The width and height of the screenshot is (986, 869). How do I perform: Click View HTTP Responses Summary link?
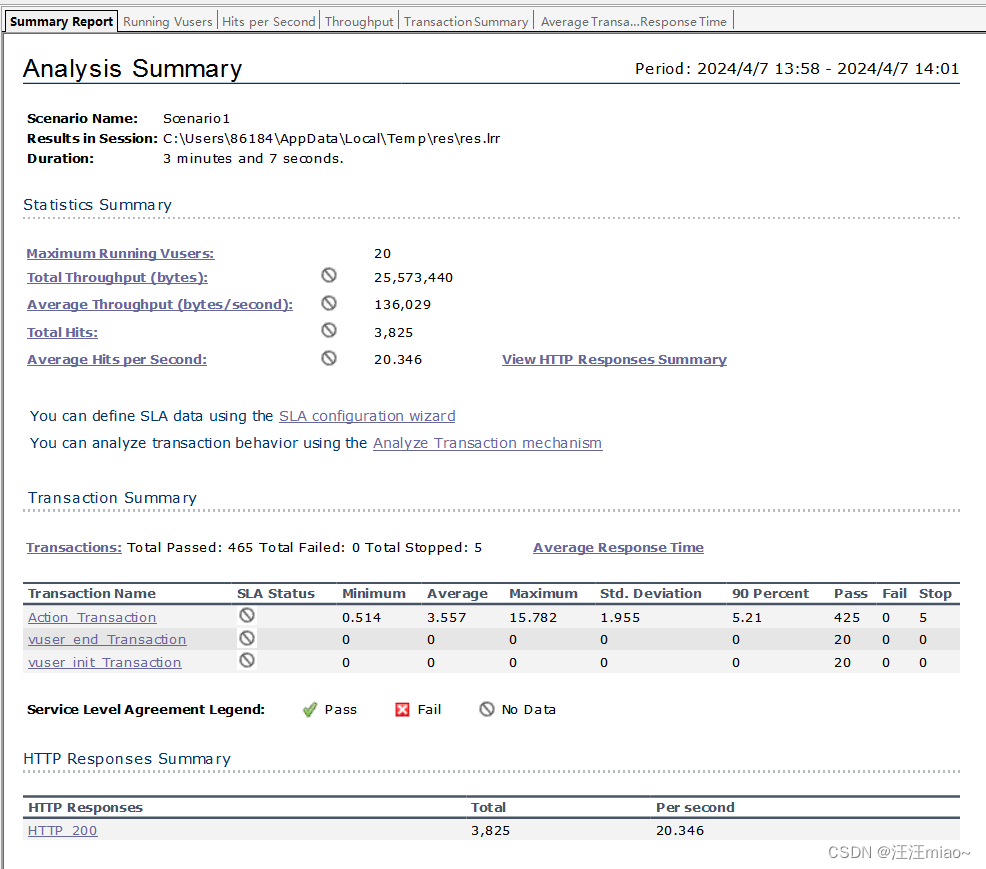614,360
